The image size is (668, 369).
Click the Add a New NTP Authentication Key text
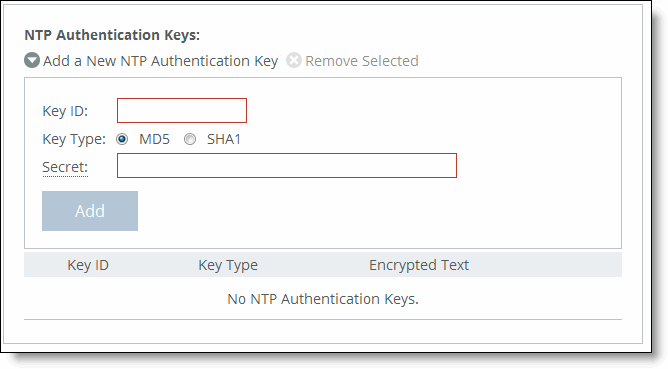click(161, 61)
